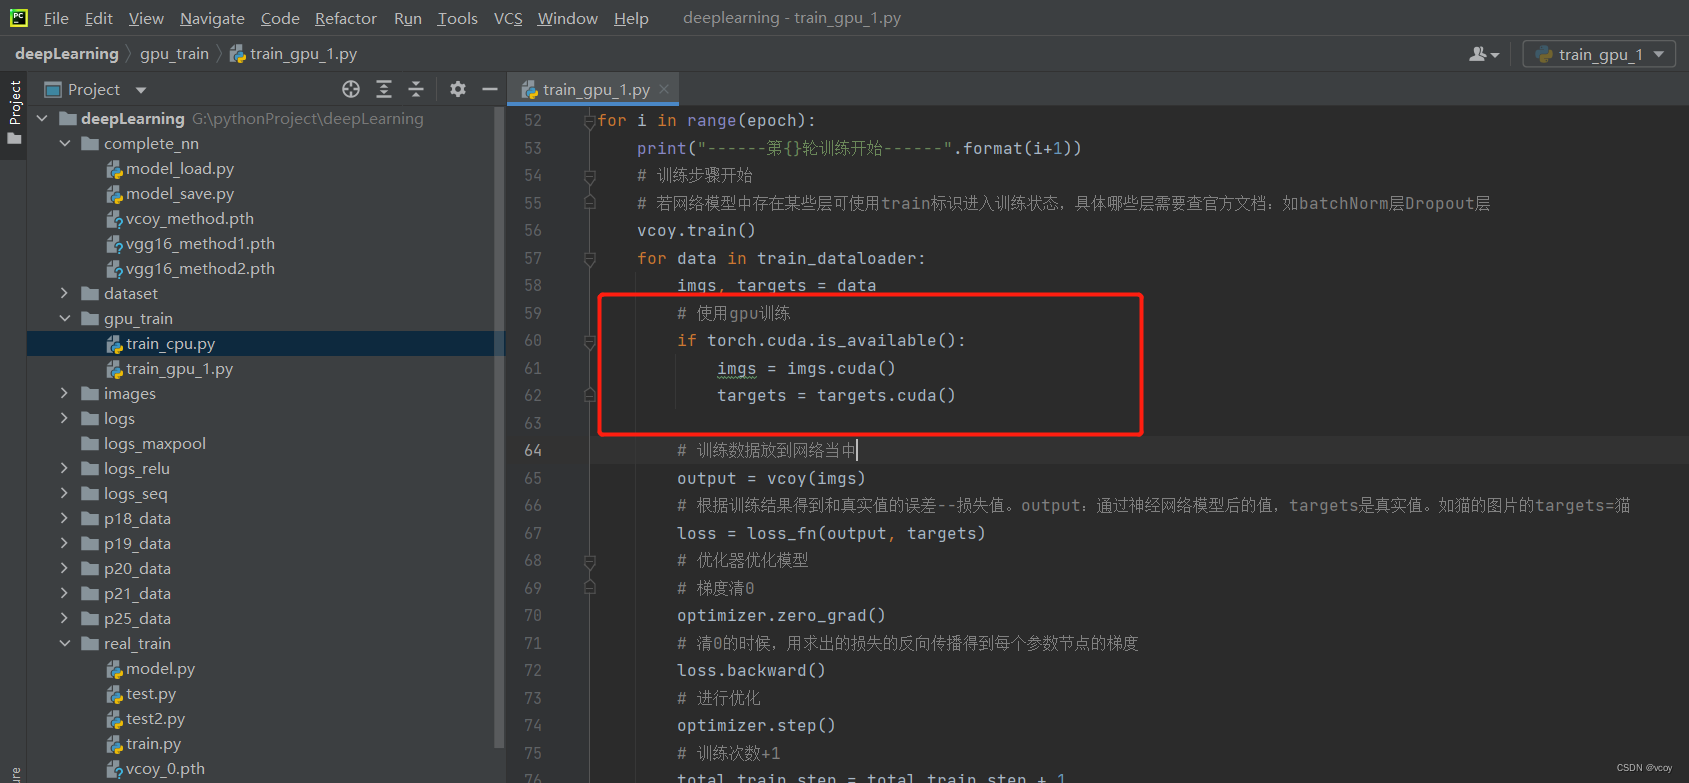
Task: Hide the Project tool window with minus icon
Action: click(x=490, y=89)
